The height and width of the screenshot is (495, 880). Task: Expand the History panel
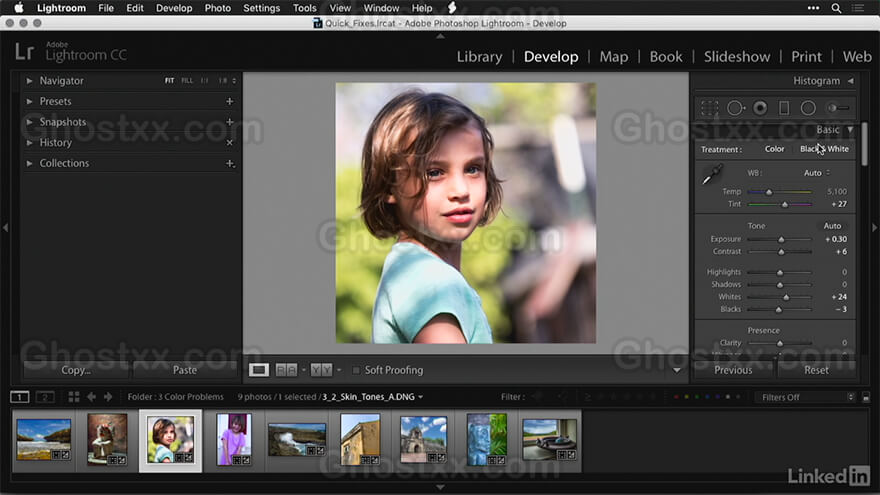pos(29,143)
